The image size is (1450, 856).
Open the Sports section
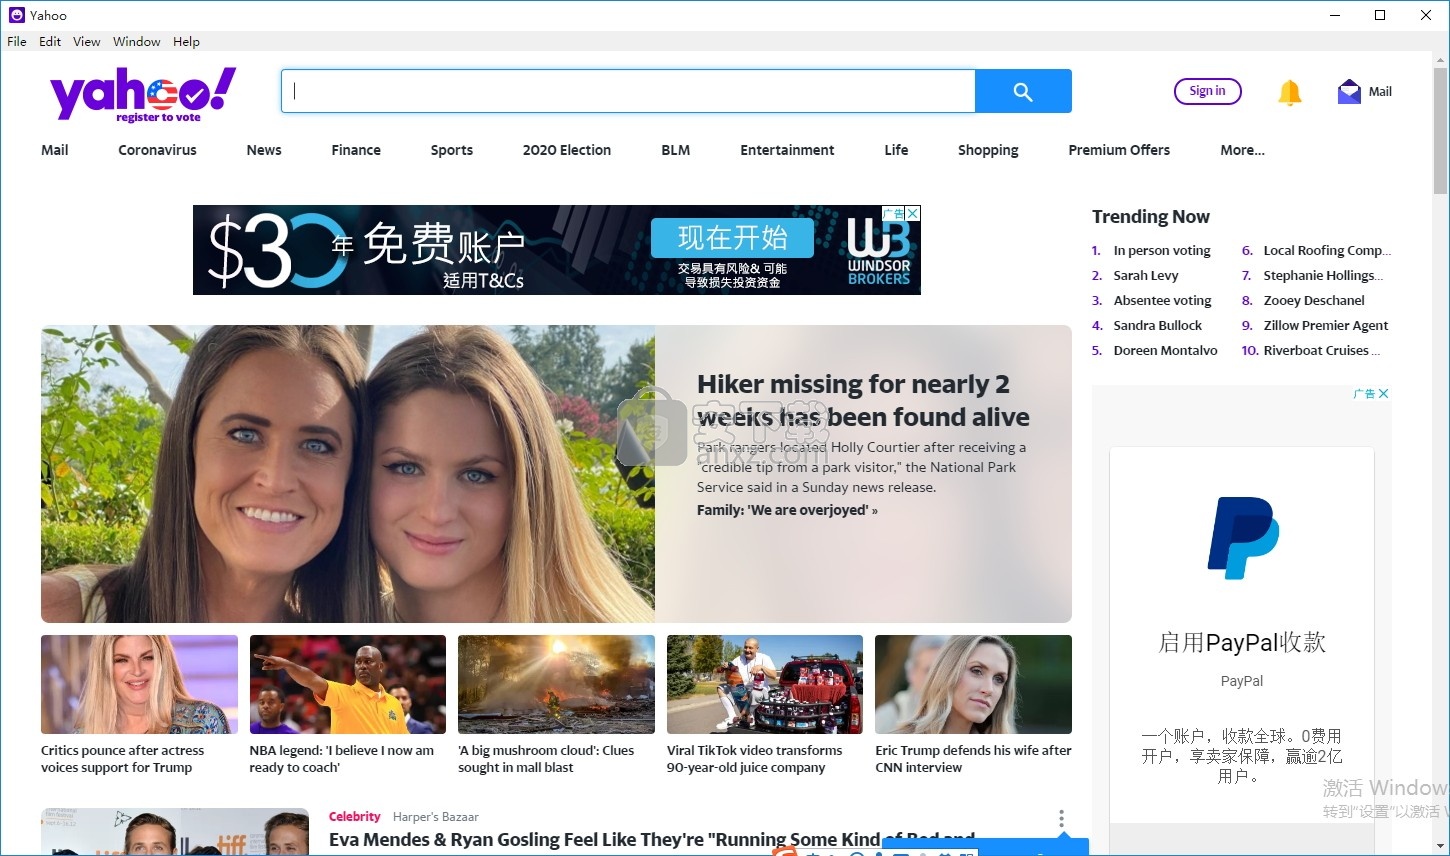452,150
